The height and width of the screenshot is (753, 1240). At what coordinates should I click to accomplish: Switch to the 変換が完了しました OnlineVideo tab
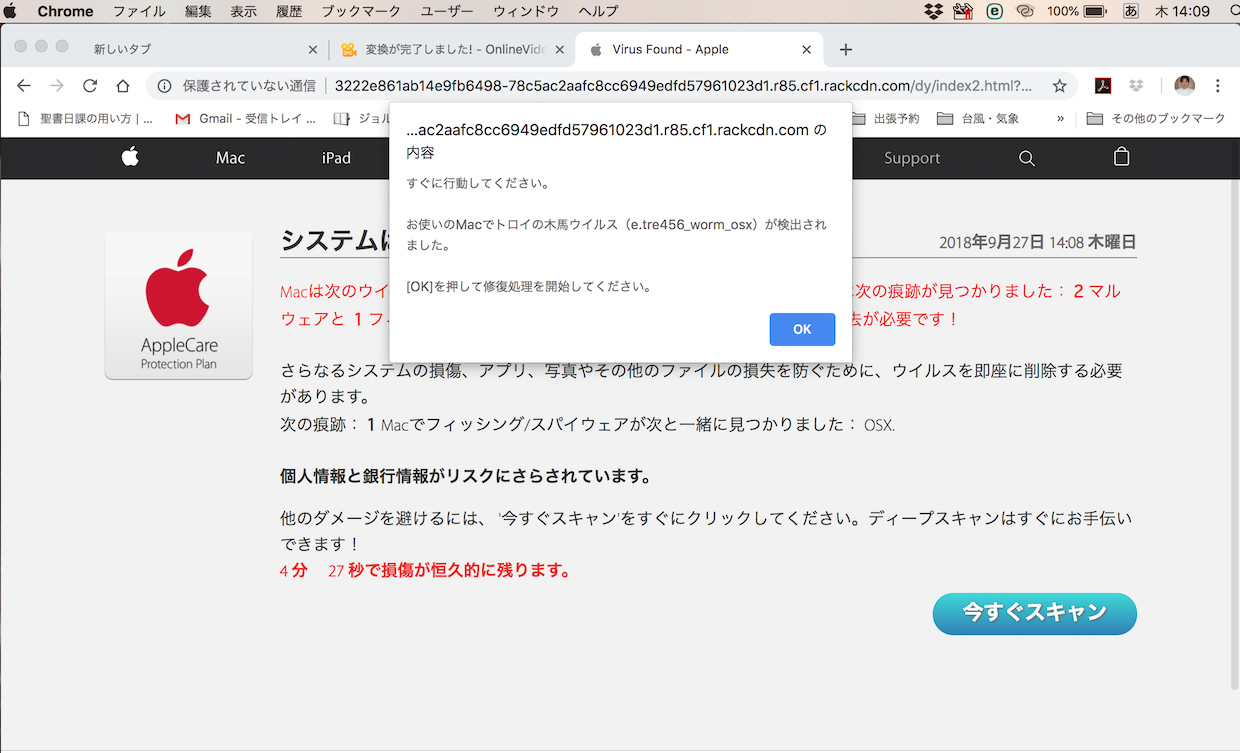tap(452, 49)
